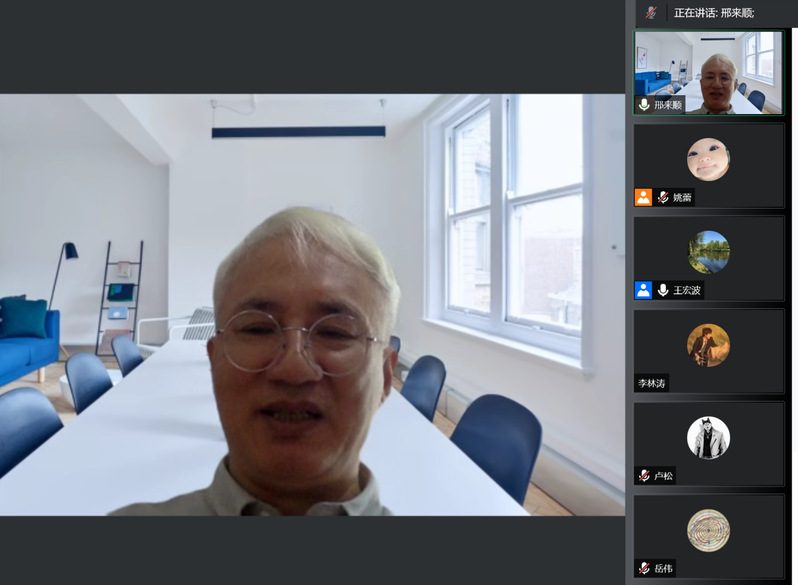Click 王宏波's landscape avatar
The image size is (798, 585).
point(708,252)
